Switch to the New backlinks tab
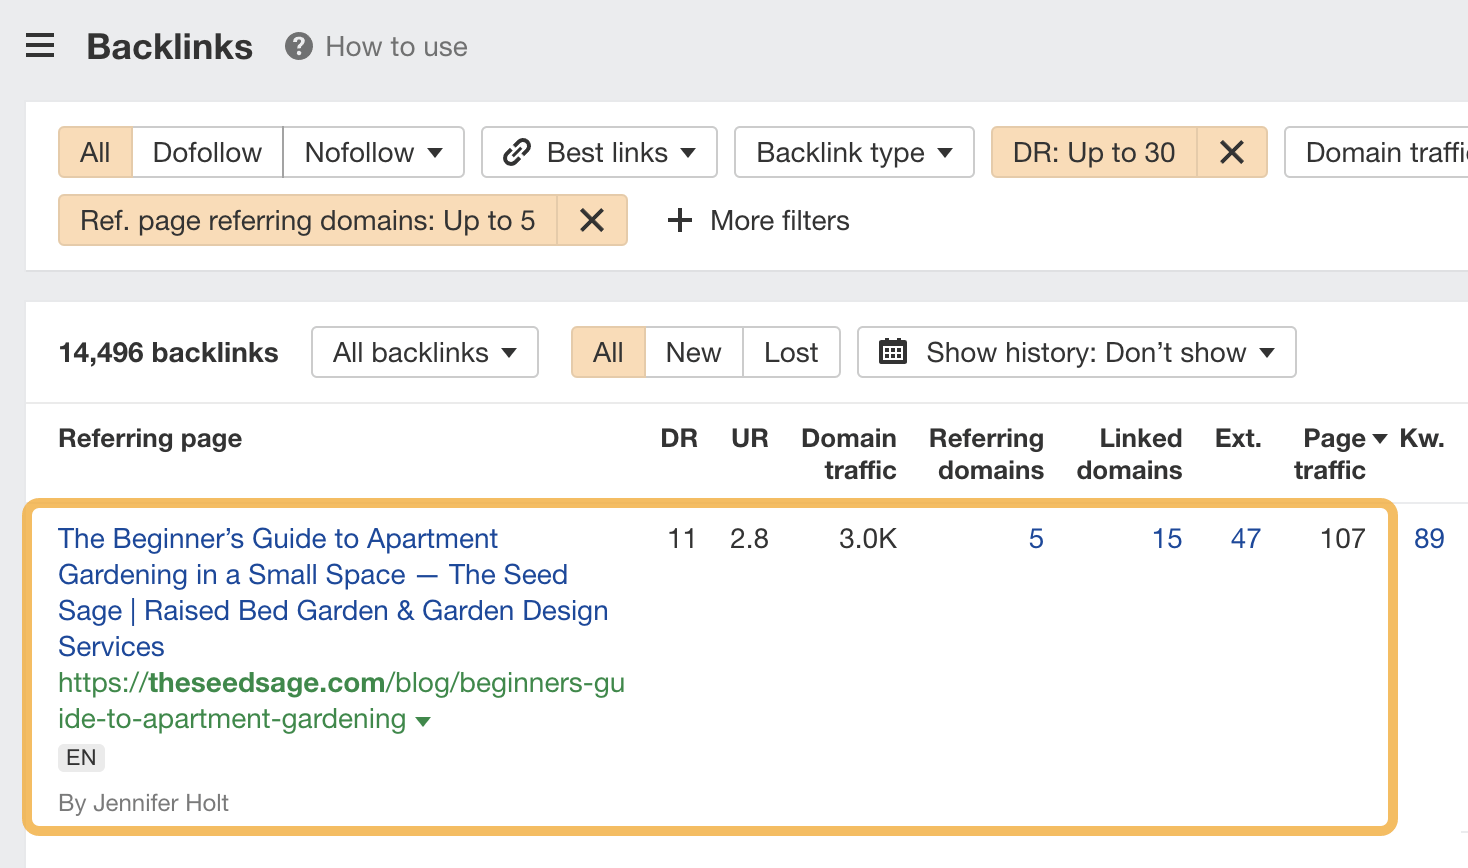This screenshot has height=868, width=1468. [692, 352]
